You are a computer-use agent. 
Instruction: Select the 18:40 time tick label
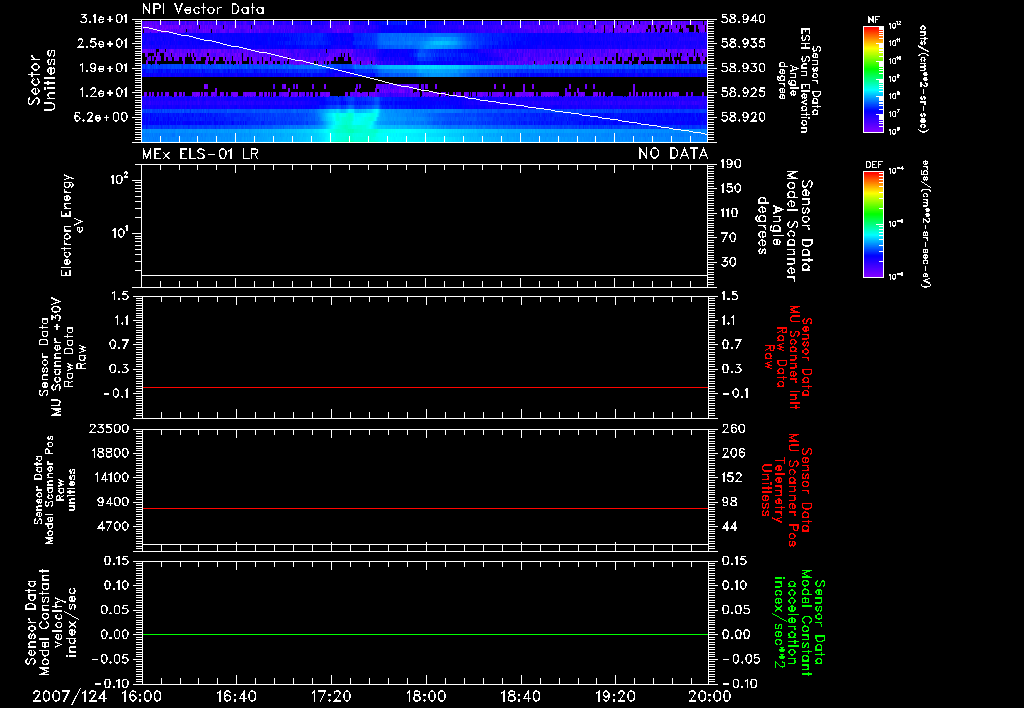520,696
